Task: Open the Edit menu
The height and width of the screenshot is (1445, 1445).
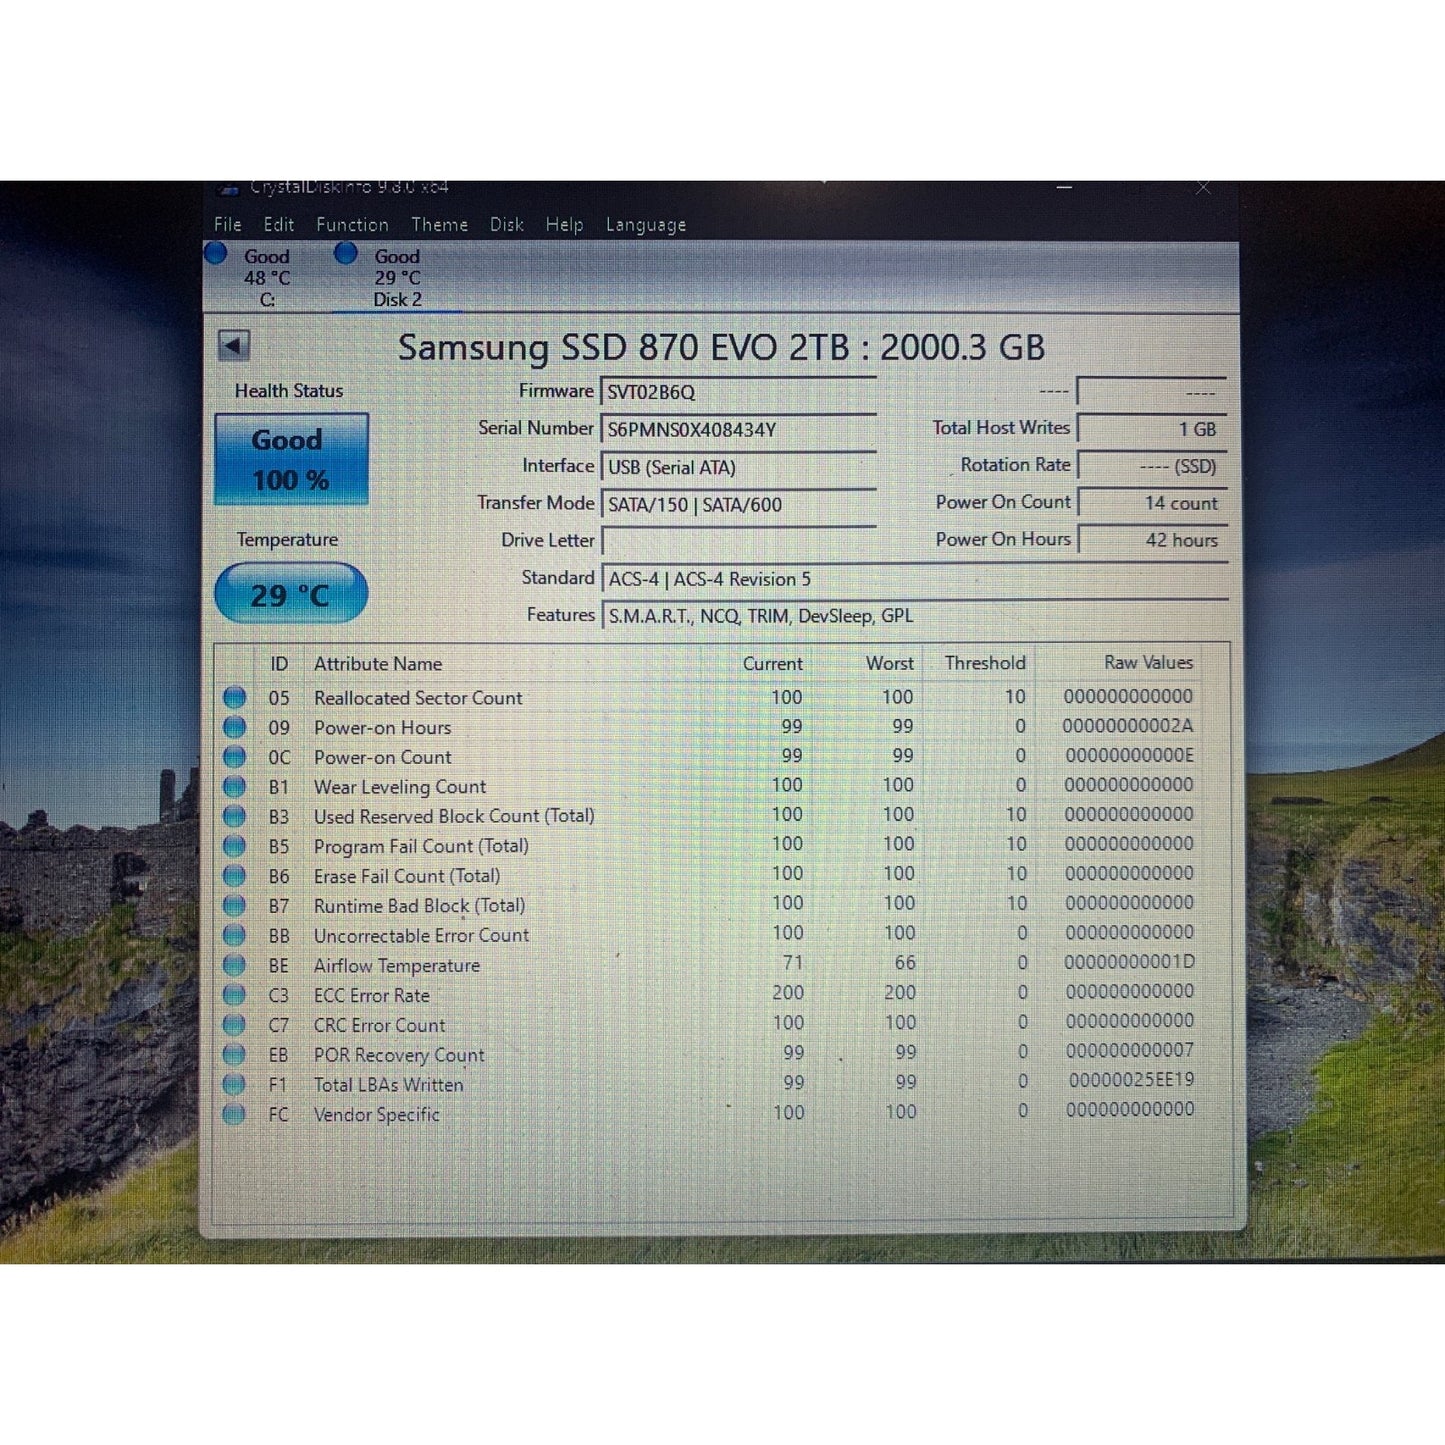Action: click(x=278, y=225)
